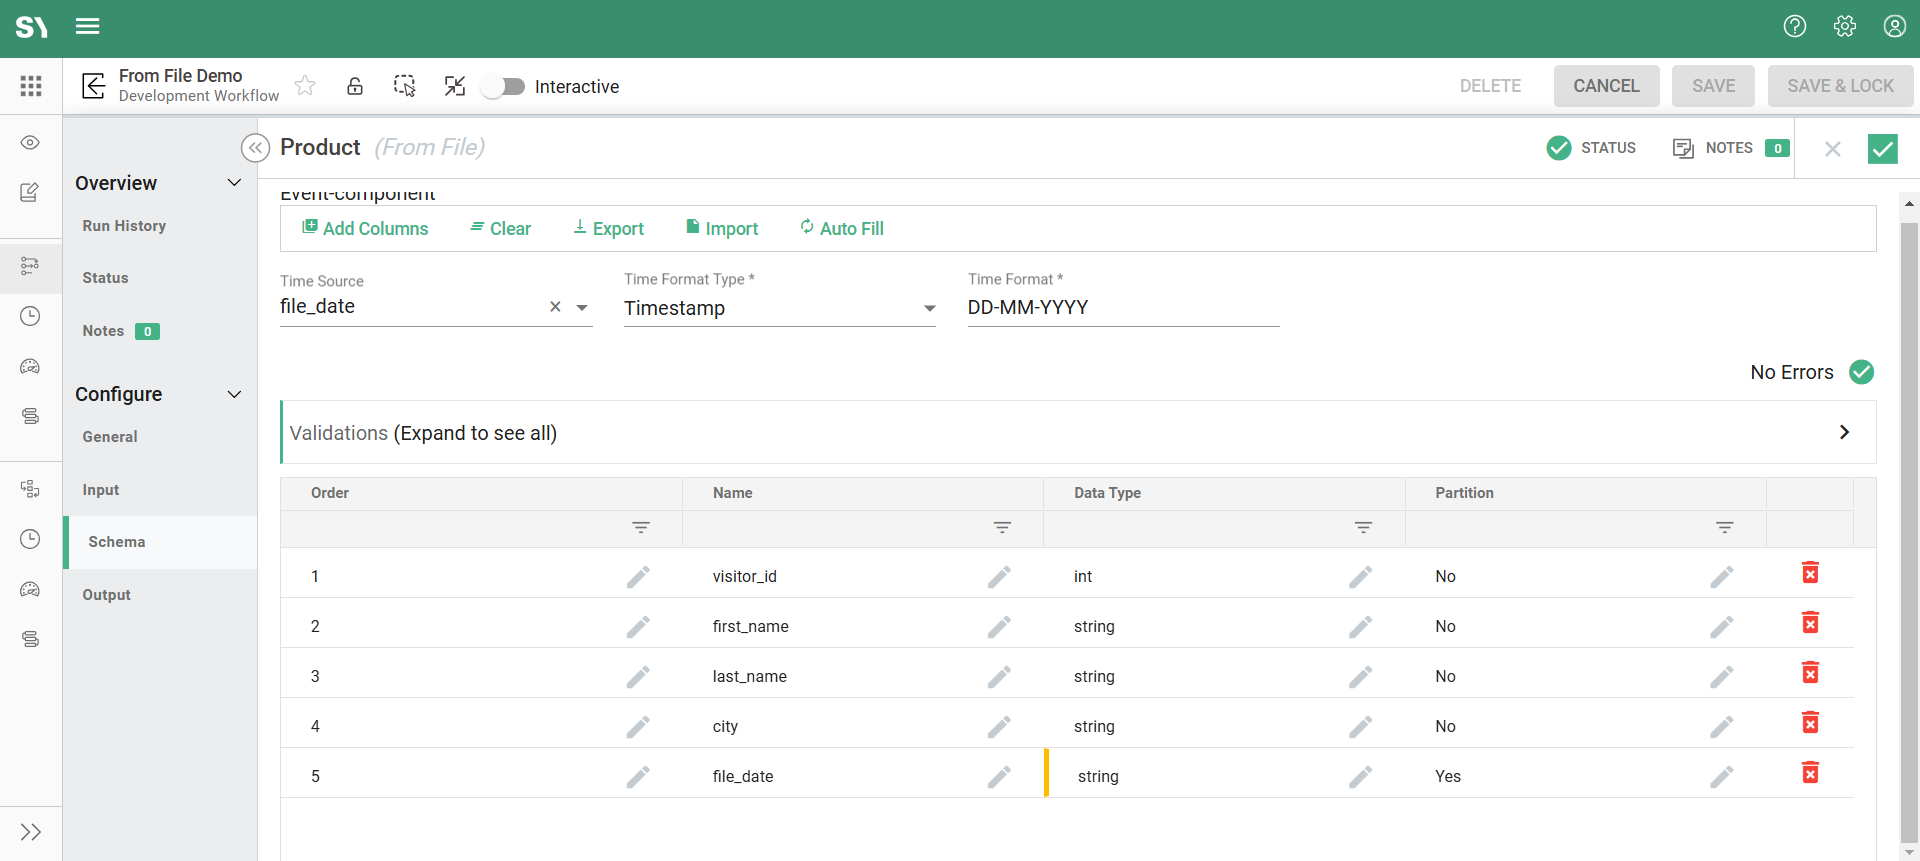Click the Time Format input field

[1122, 308]
